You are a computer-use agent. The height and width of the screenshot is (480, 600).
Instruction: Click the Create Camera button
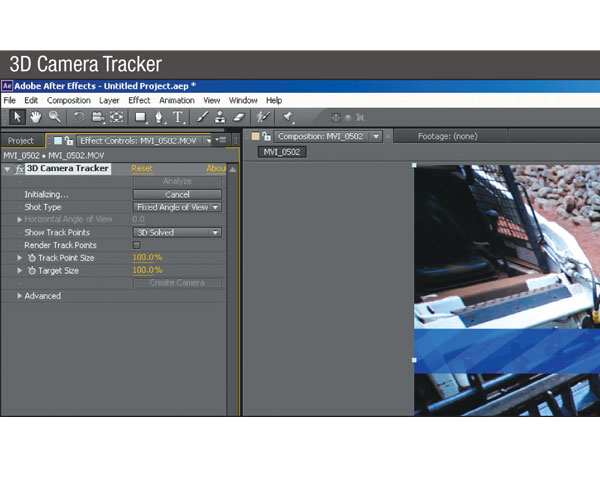[x=177, y=283]
